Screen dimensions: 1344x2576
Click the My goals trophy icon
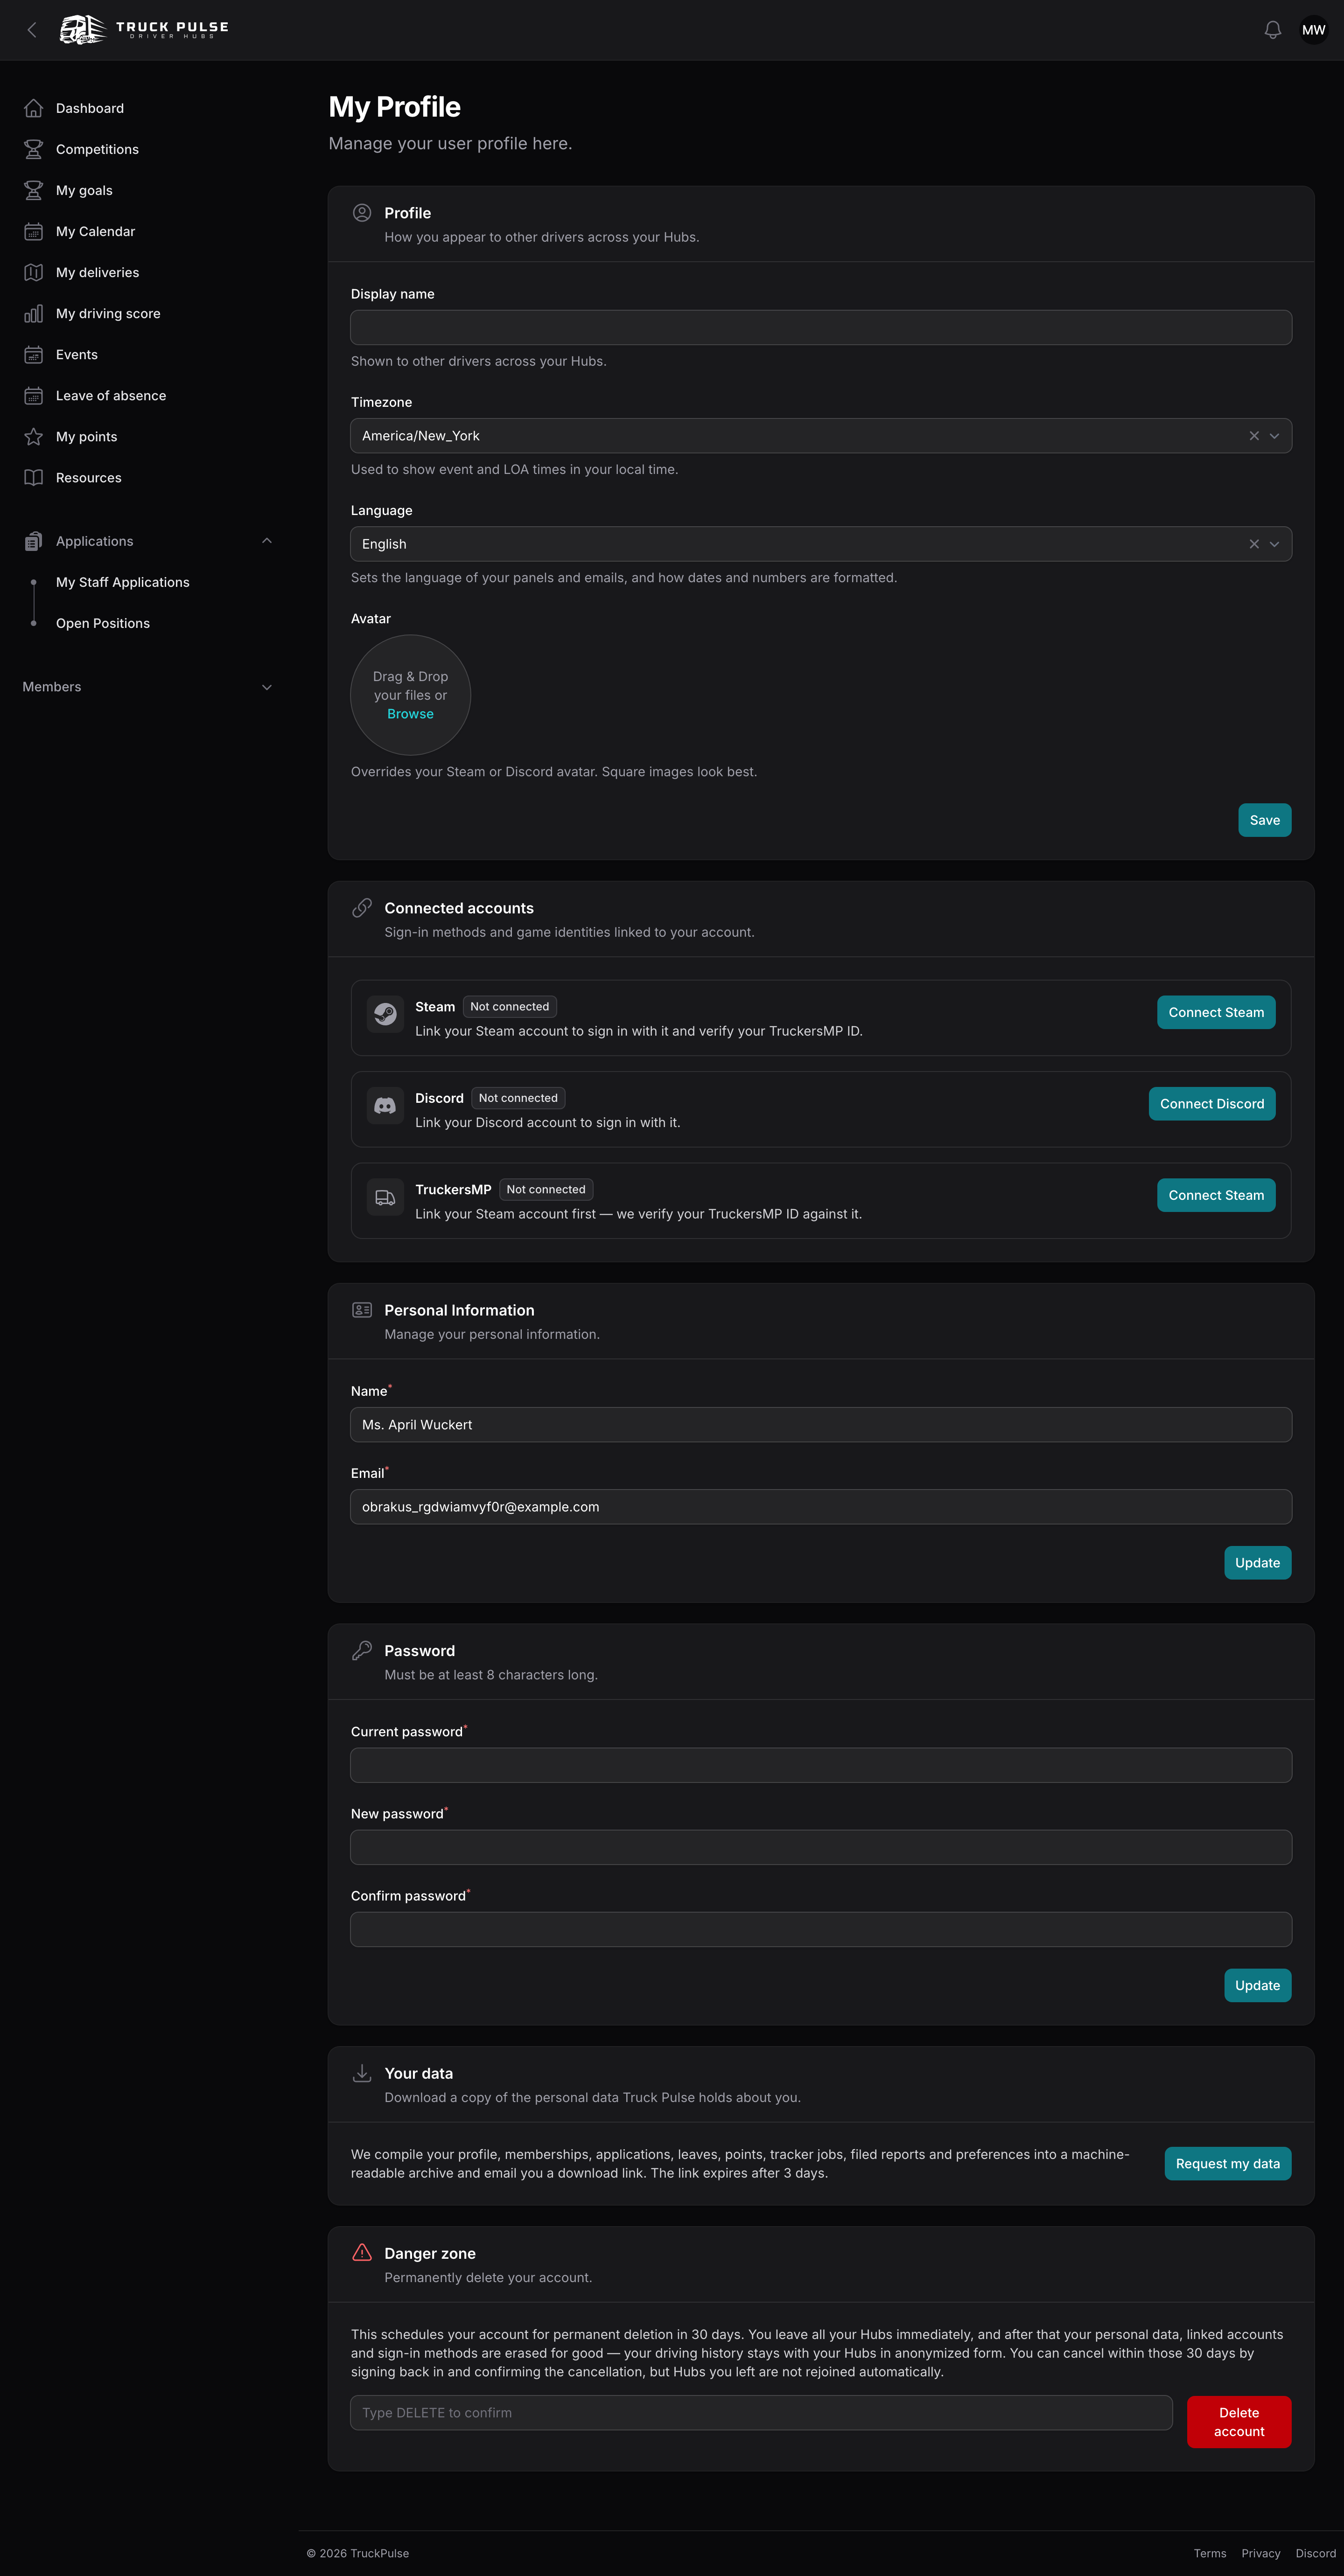pos(33,190)
